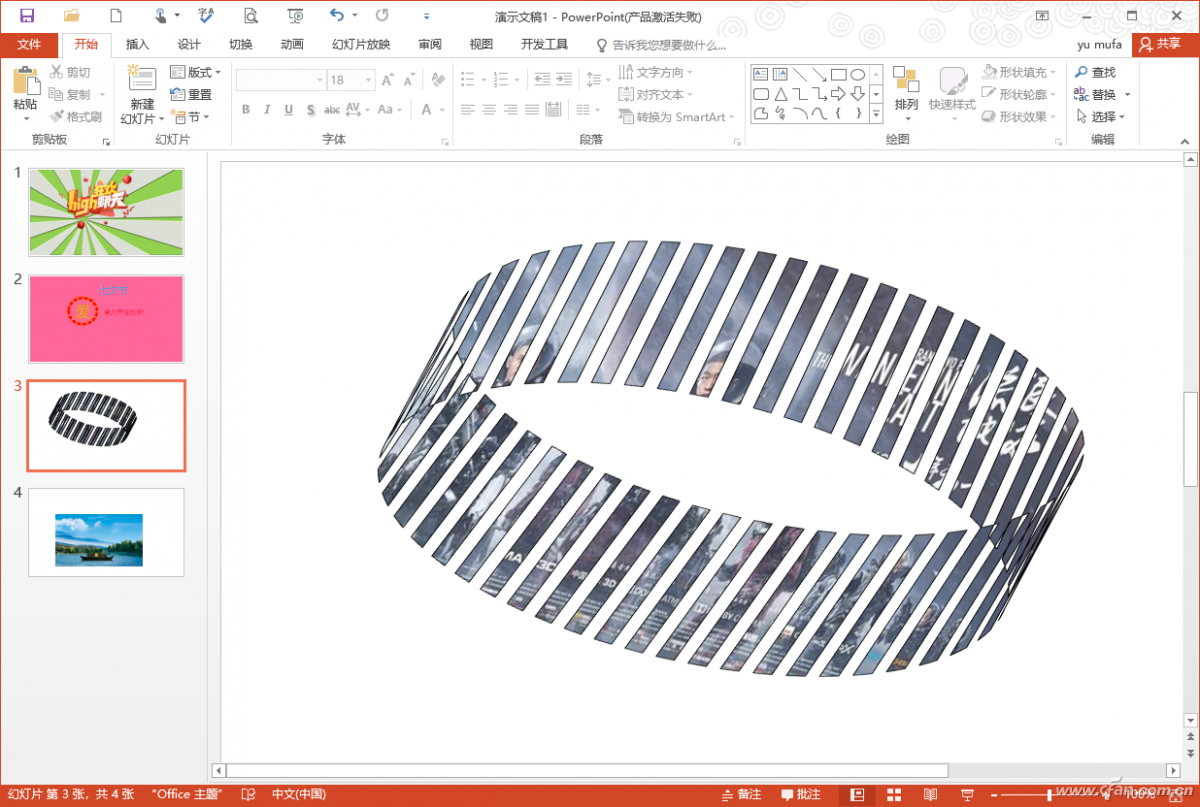The width and height of the screenshot is (1200, 807).
Task: Switch to Slide Sorter view in status bar
Action: (894, 795)
